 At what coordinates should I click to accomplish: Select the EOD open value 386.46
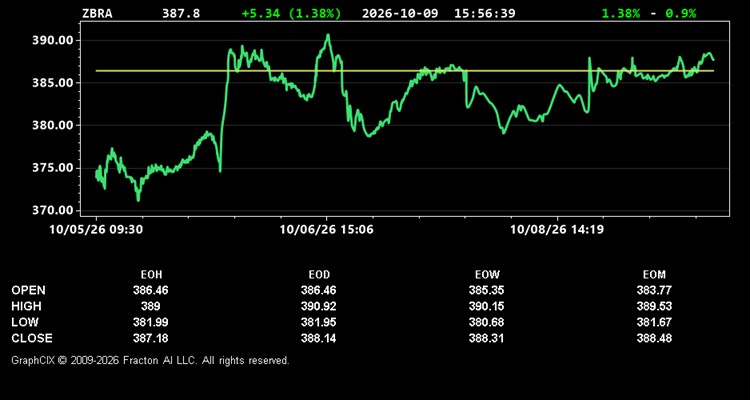[x=319, y=290]
